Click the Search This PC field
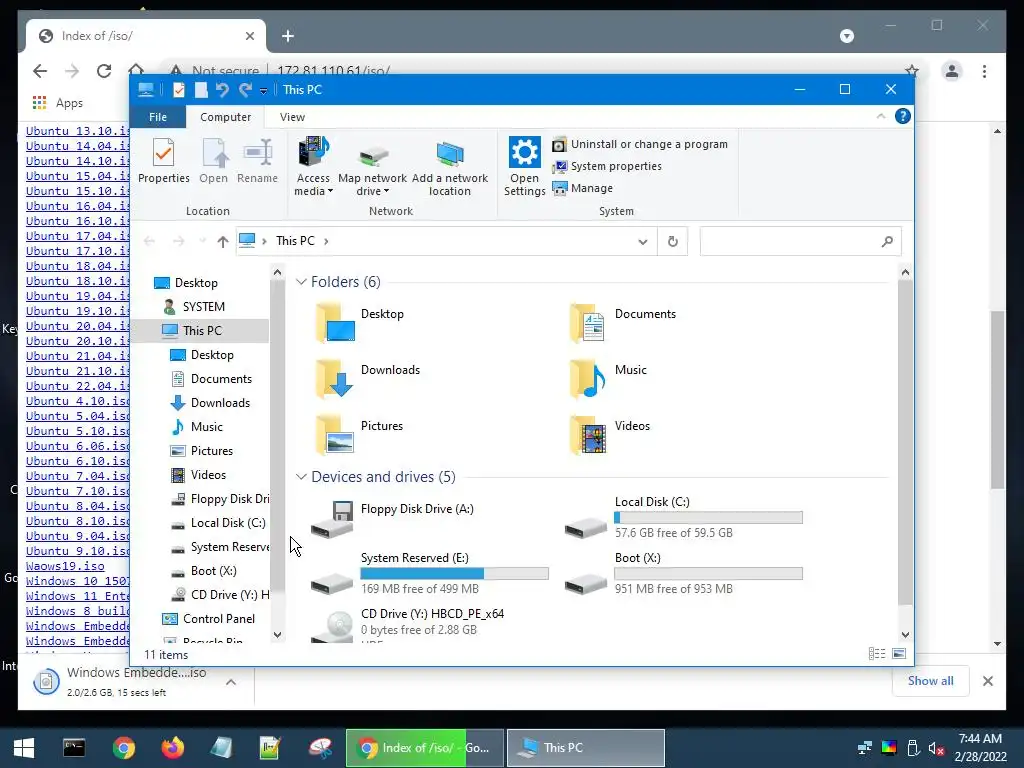 coord(800,242)
